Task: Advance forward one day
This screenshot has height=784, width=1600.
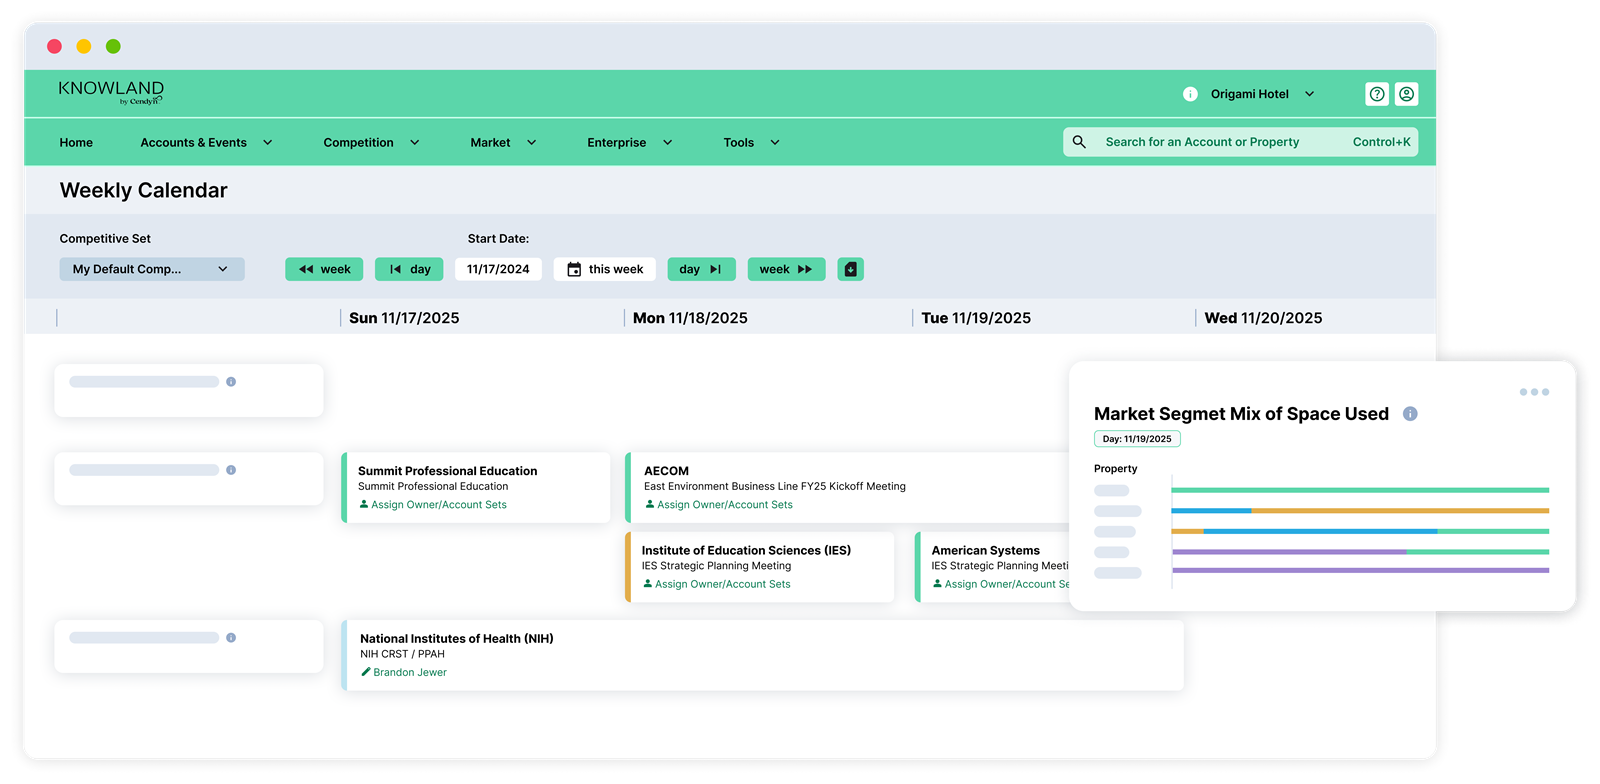Action: (701, 269)
